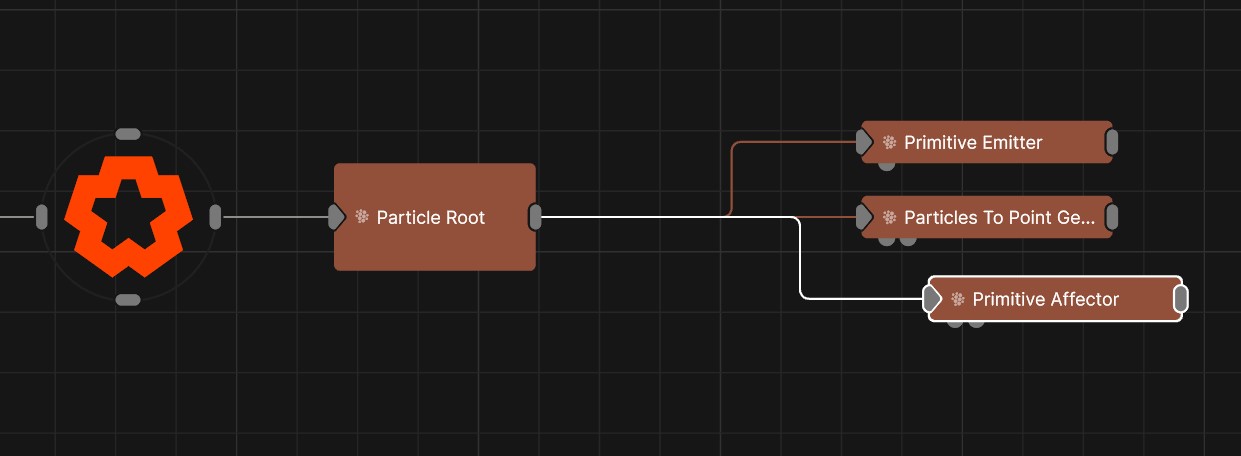
Task: Click the particle icon on Particle Root
Action: point(362,217)
